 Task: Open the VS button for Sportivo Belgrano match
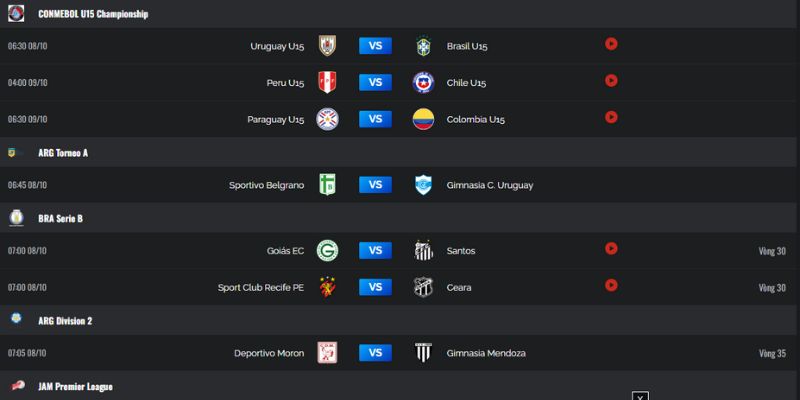(x=376, y=185)
